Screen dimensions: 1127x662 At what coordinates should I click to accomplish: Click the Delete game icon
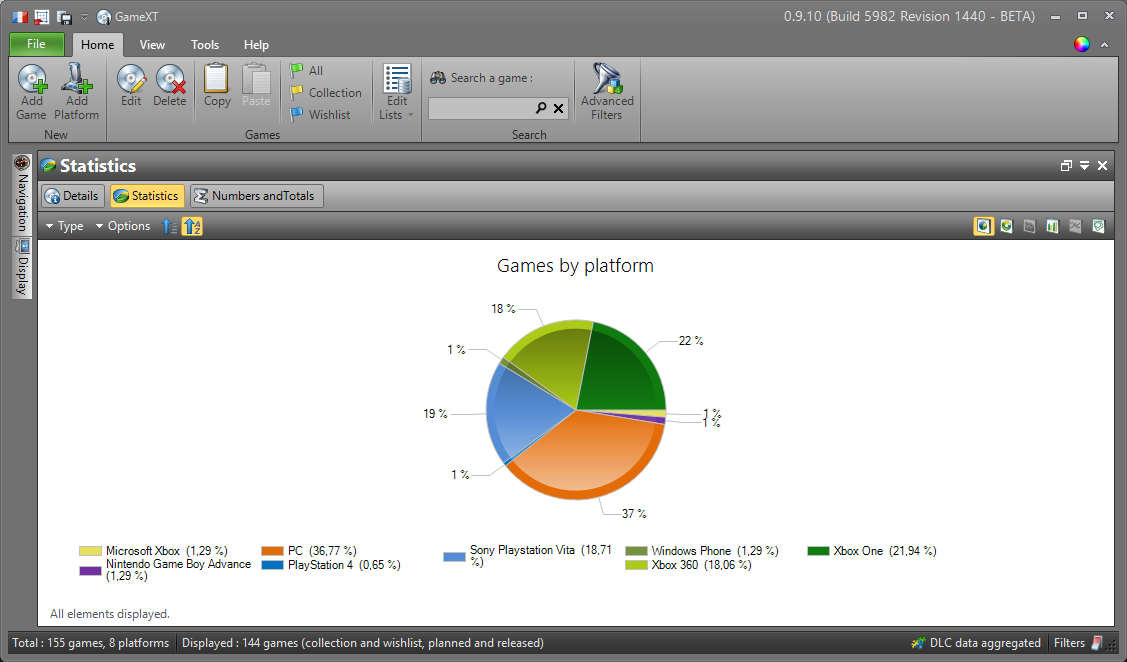click(x=170, y=80)
